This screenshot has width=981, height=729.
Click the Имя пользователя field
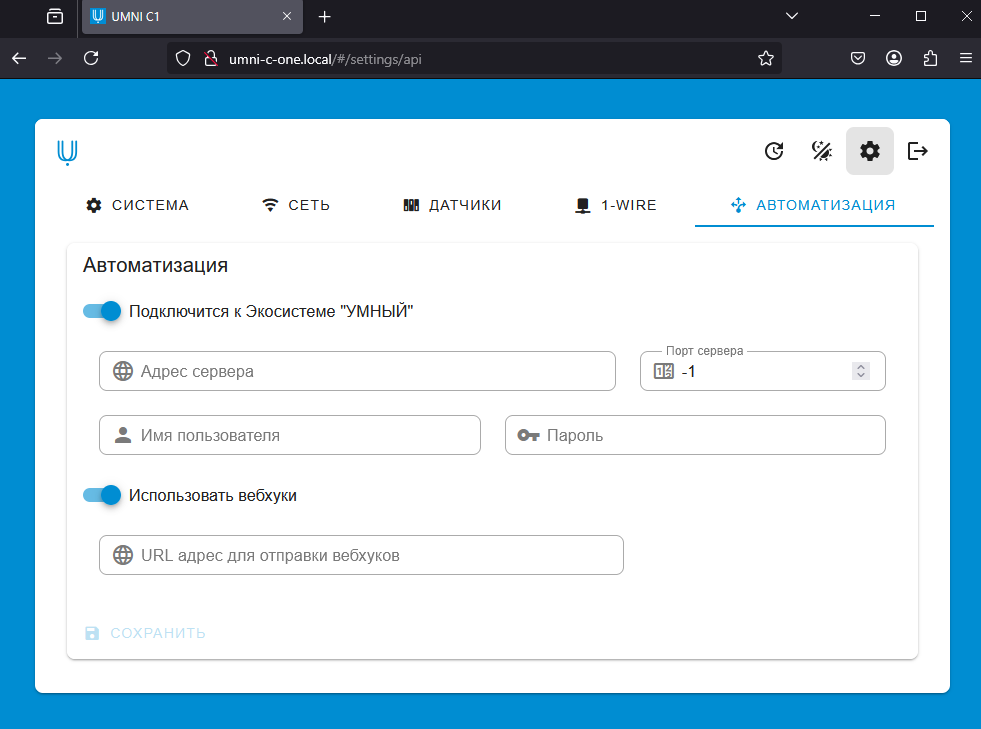[x=290, y=435]
